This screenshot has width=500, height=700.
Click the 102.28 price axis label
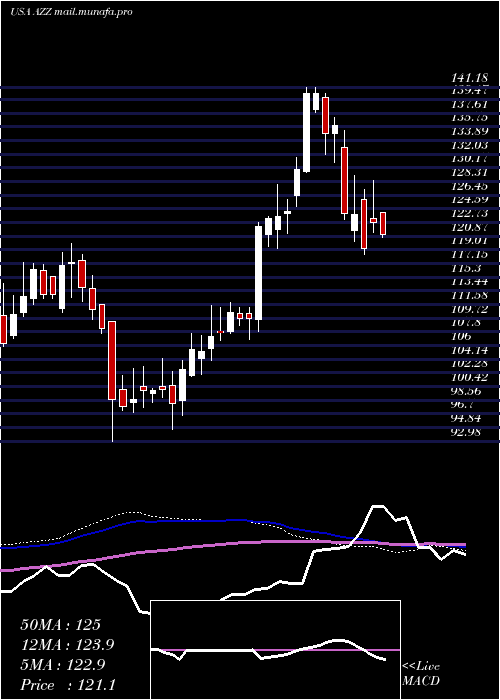point(470,363)
